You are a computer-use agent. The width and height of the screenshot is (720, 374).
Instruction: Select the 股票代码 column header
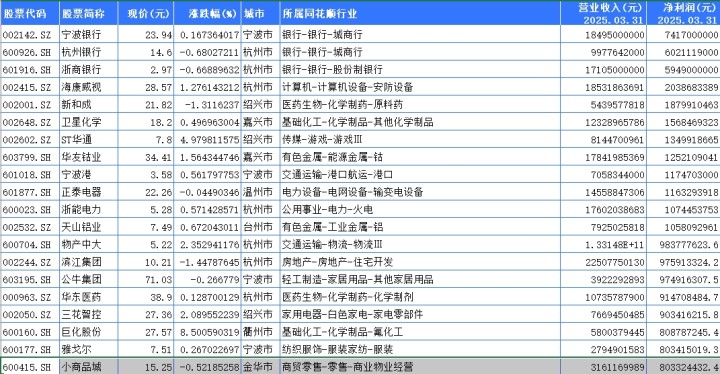[x=30, y=13]
